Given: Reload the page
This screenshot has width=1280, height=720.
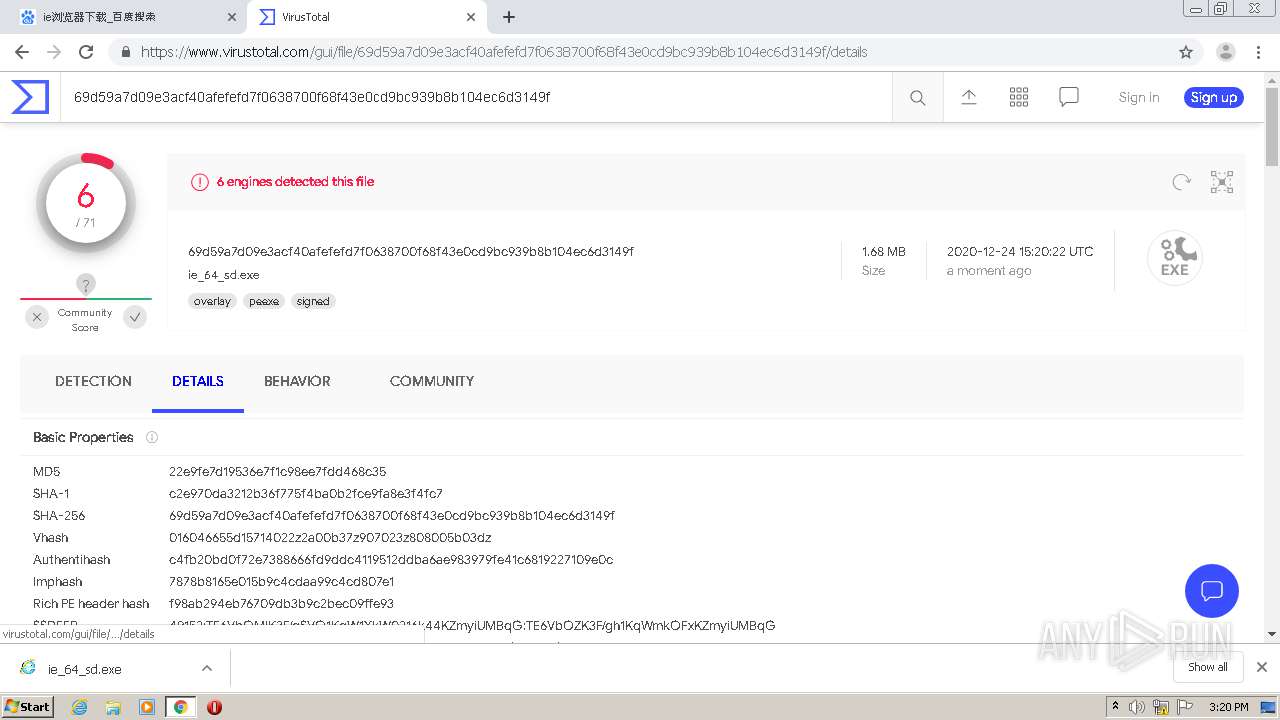Looking at the screenshot, I should coord(86,52).
